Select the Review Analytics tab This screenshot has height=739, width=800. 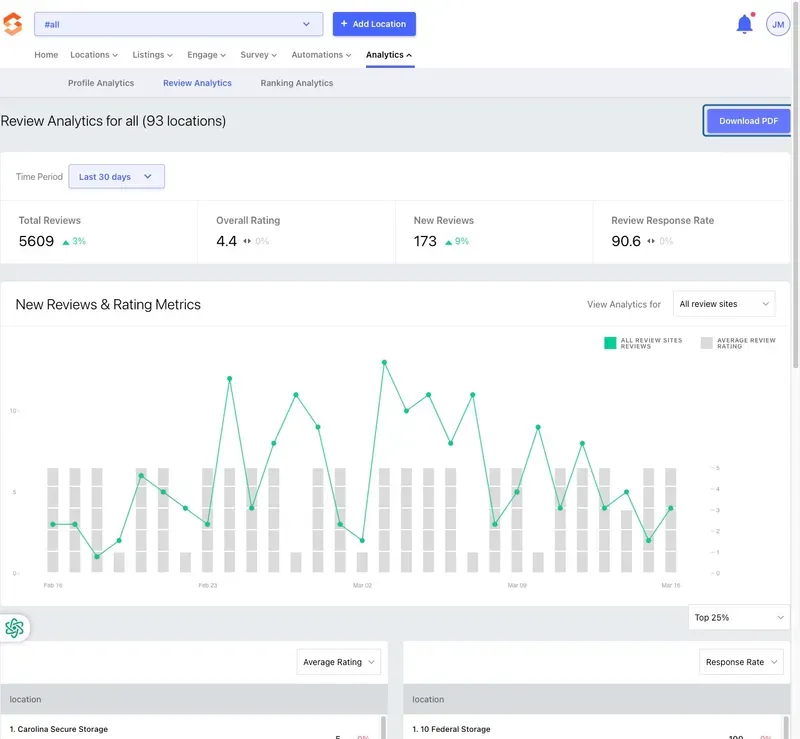[197, 83]
